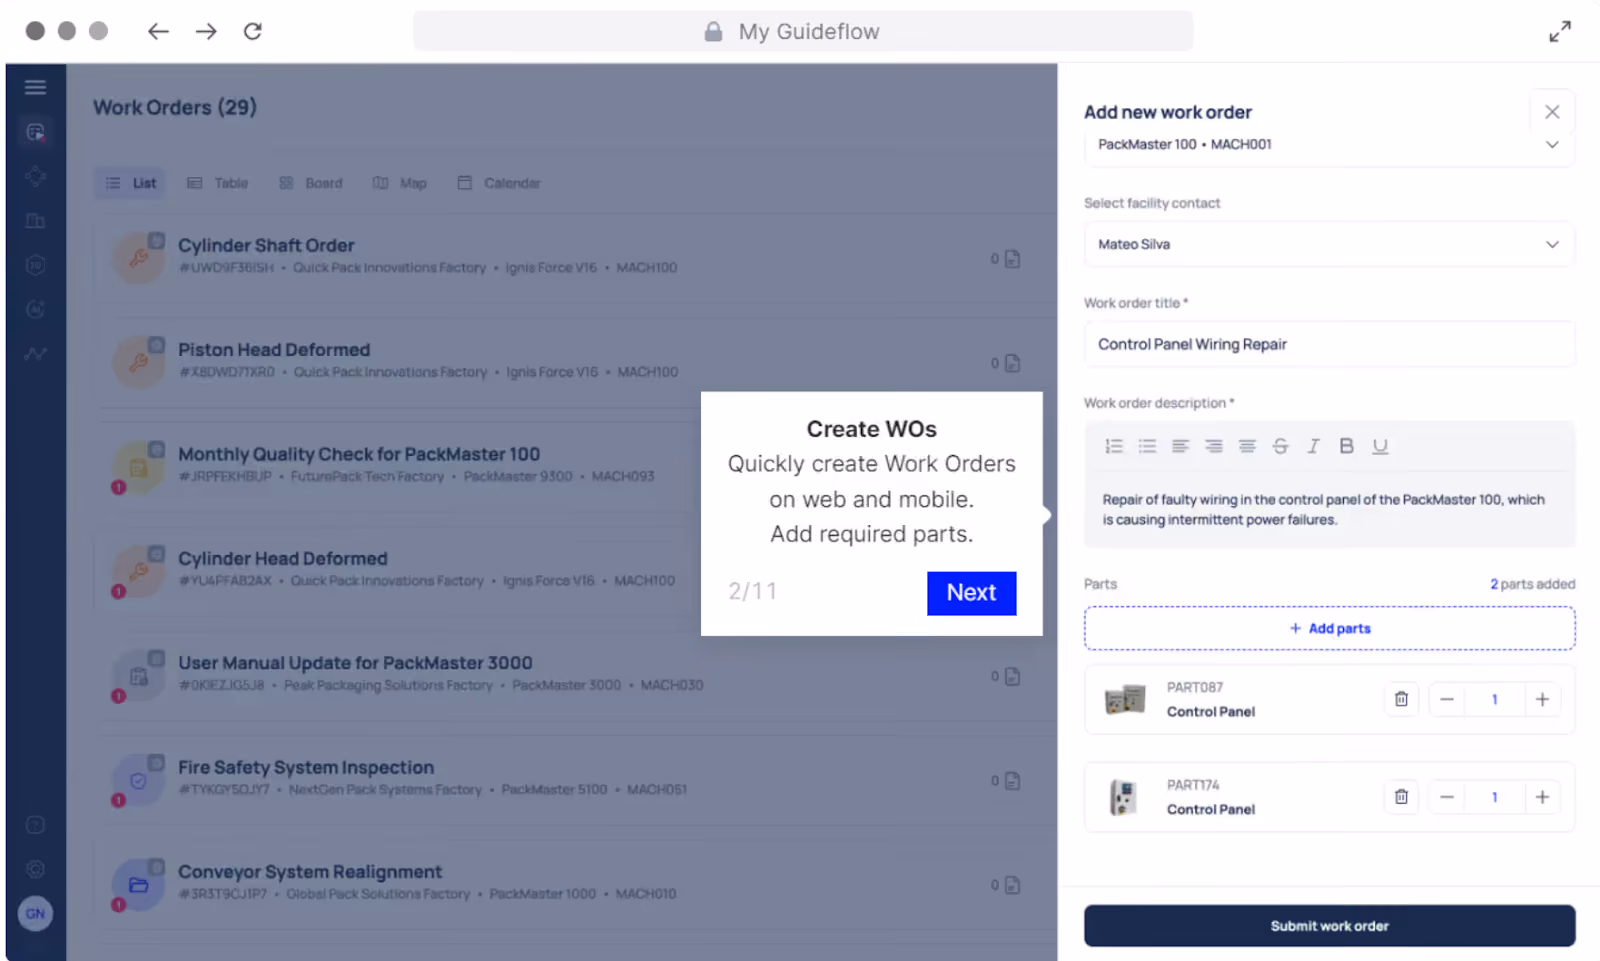This screenshot has height=961, width=1600.
Task: Open the Cylinder Head Deformed work order
Action: pos(283,558)
